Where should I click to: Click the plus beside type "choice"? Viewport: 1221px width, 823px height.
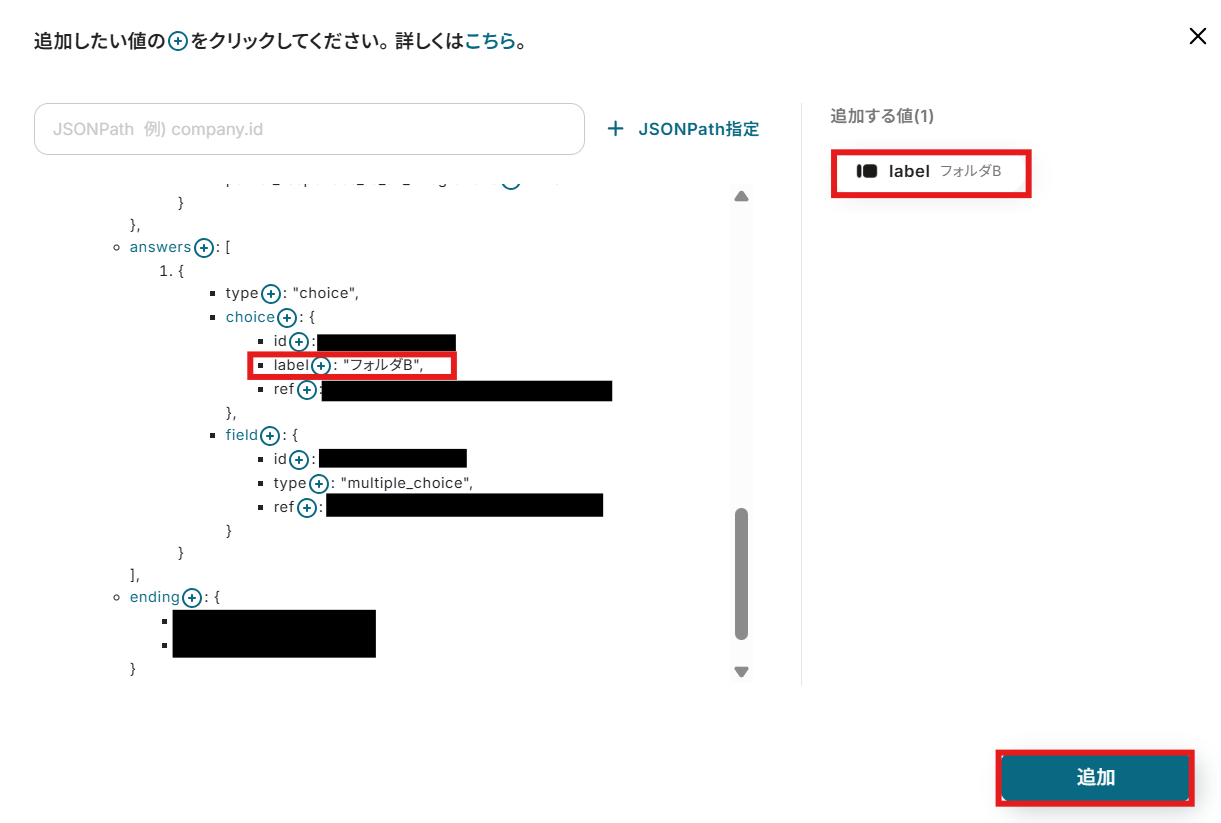pyautogui.click(x=271, y=294)
